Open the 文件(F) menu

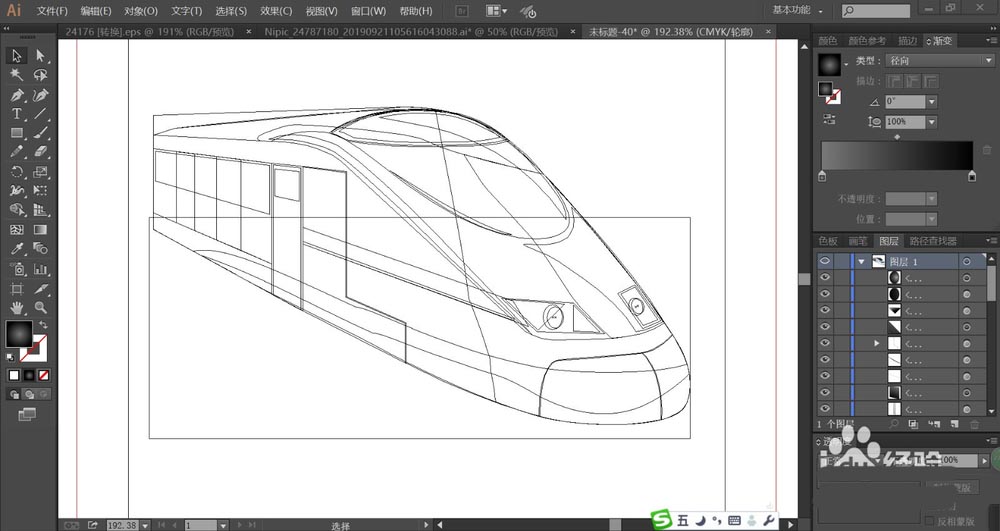[52, 11]
